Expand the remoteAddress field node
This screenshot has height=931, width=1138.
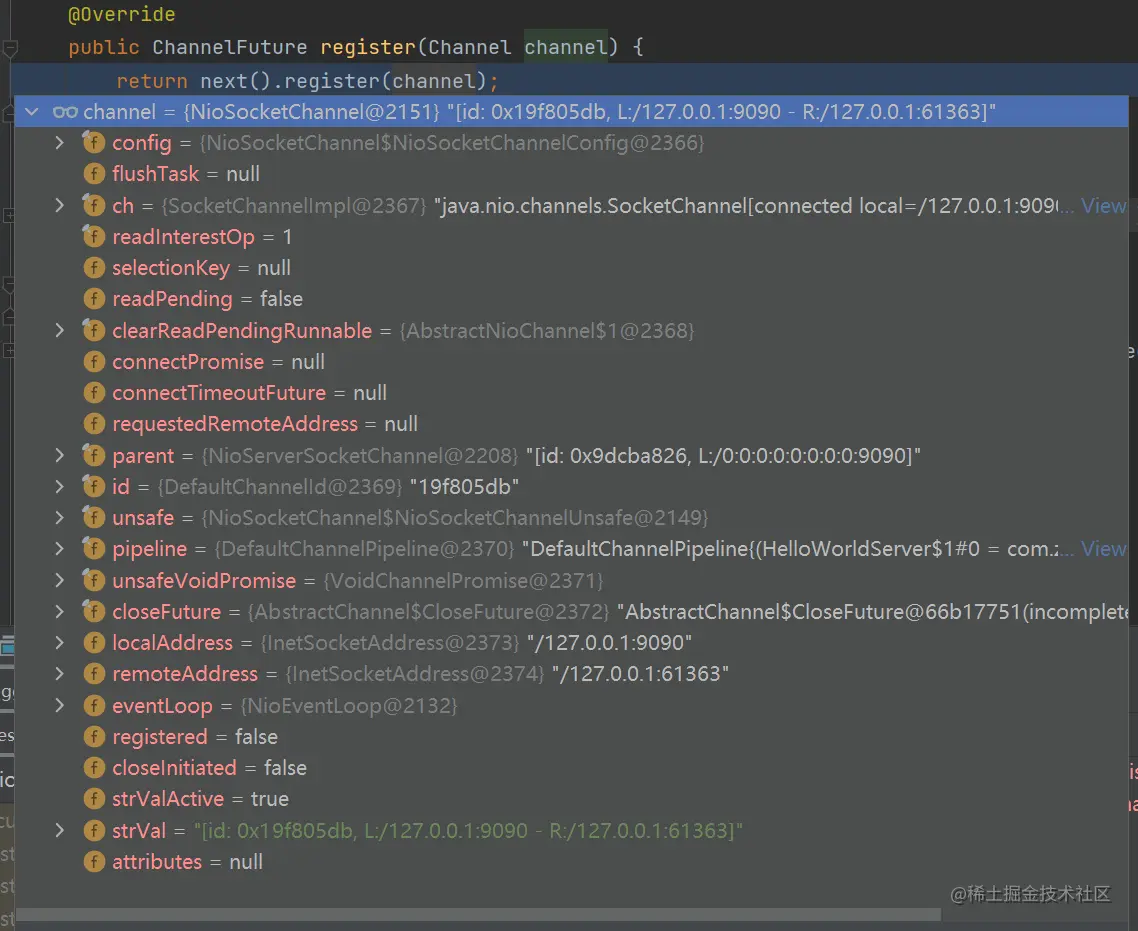pyautogui.click(x=60, y=673)
